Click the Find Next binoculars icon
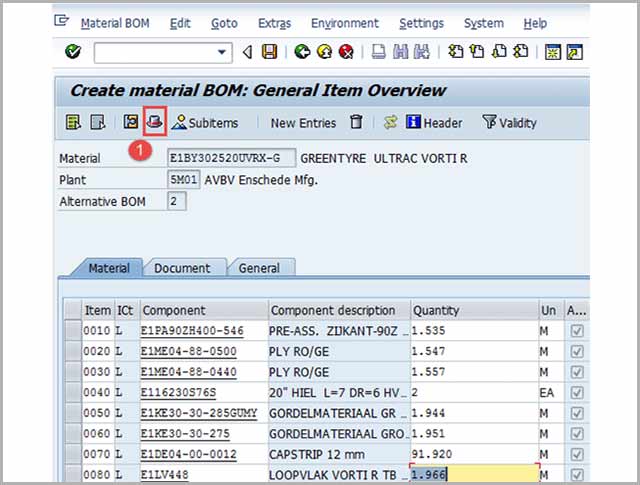640x485 pixels. click(422, 52)
